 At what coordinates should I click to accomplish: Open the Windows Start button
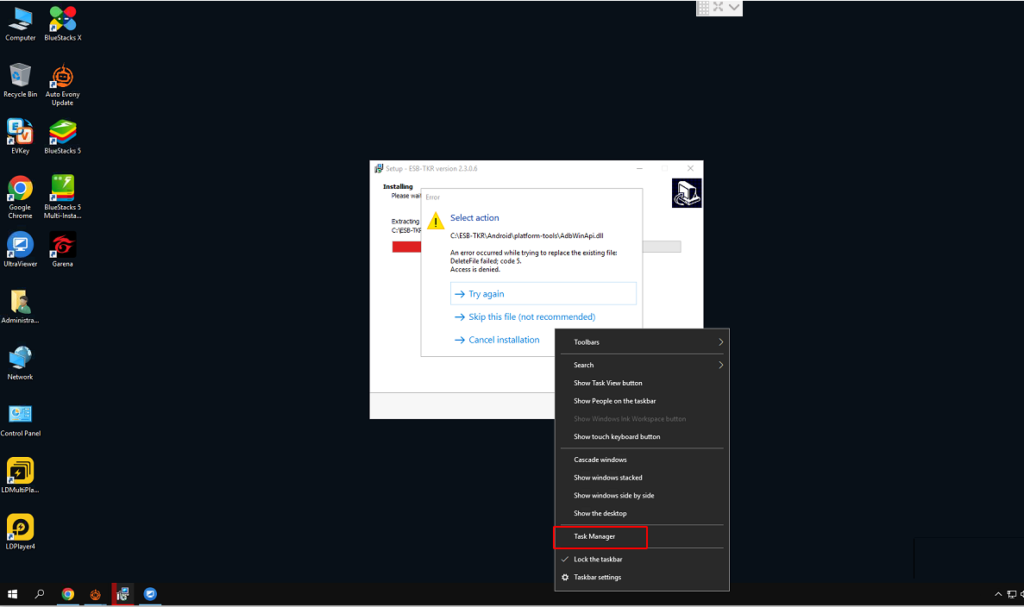13,594
